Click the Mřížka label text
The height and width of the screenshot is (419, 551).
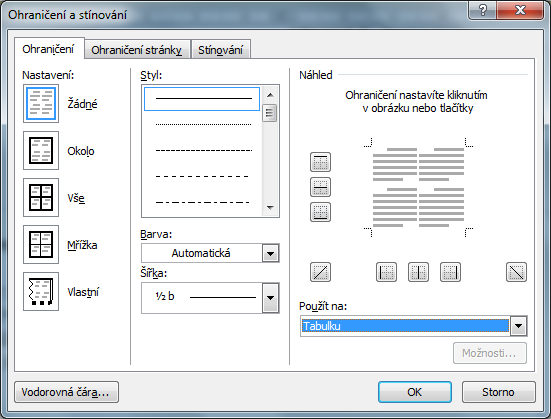[x=82, y=245]
